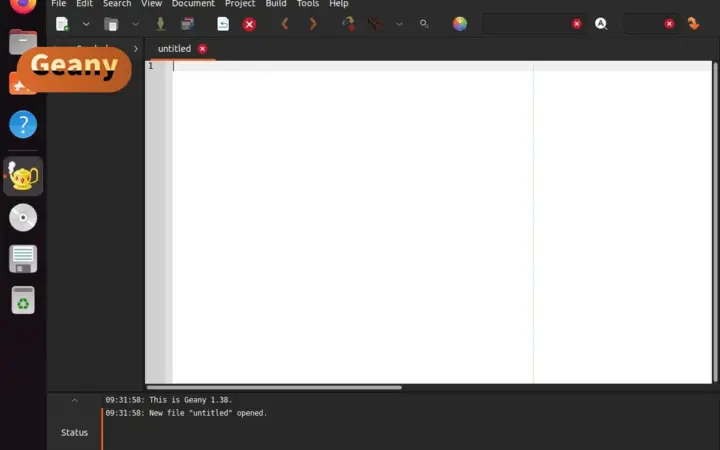Click the editor horizontal scrollbar
Screen dimensions: 720x450
click(x=274, y=388)
